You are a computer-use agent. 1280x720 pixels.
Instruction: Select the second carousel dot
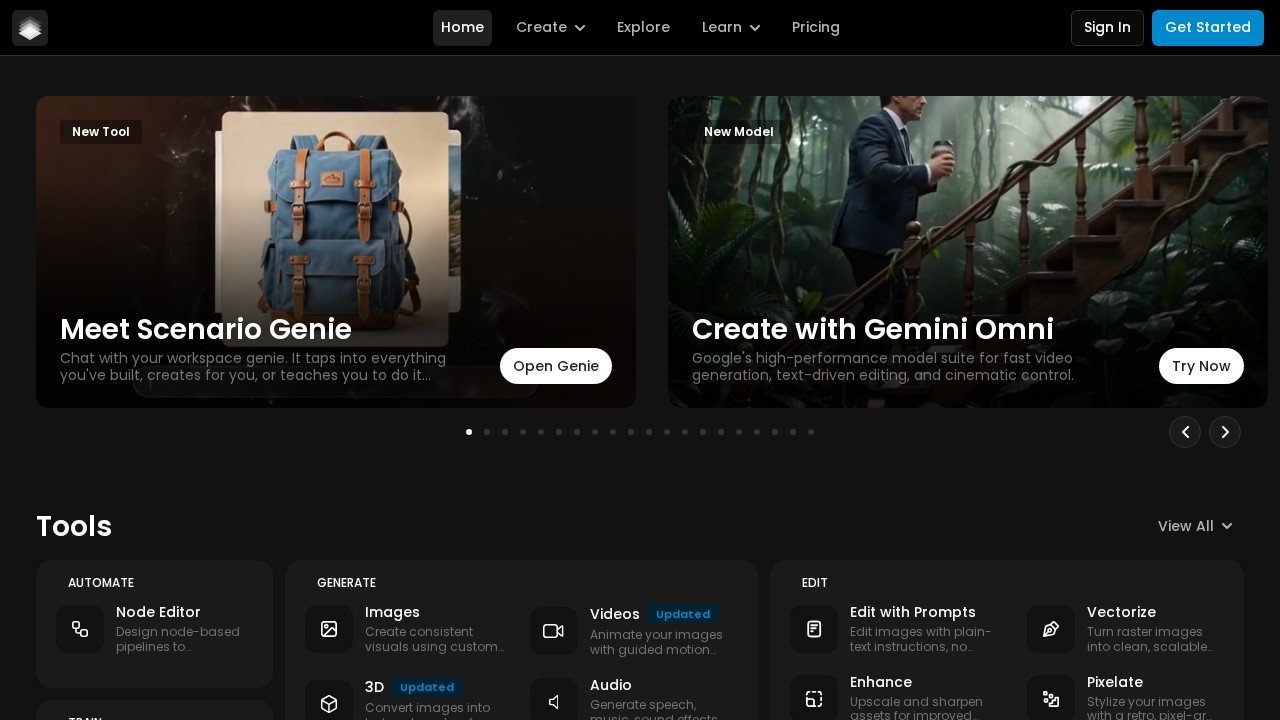pyautogui.click(x=487, y=432)
